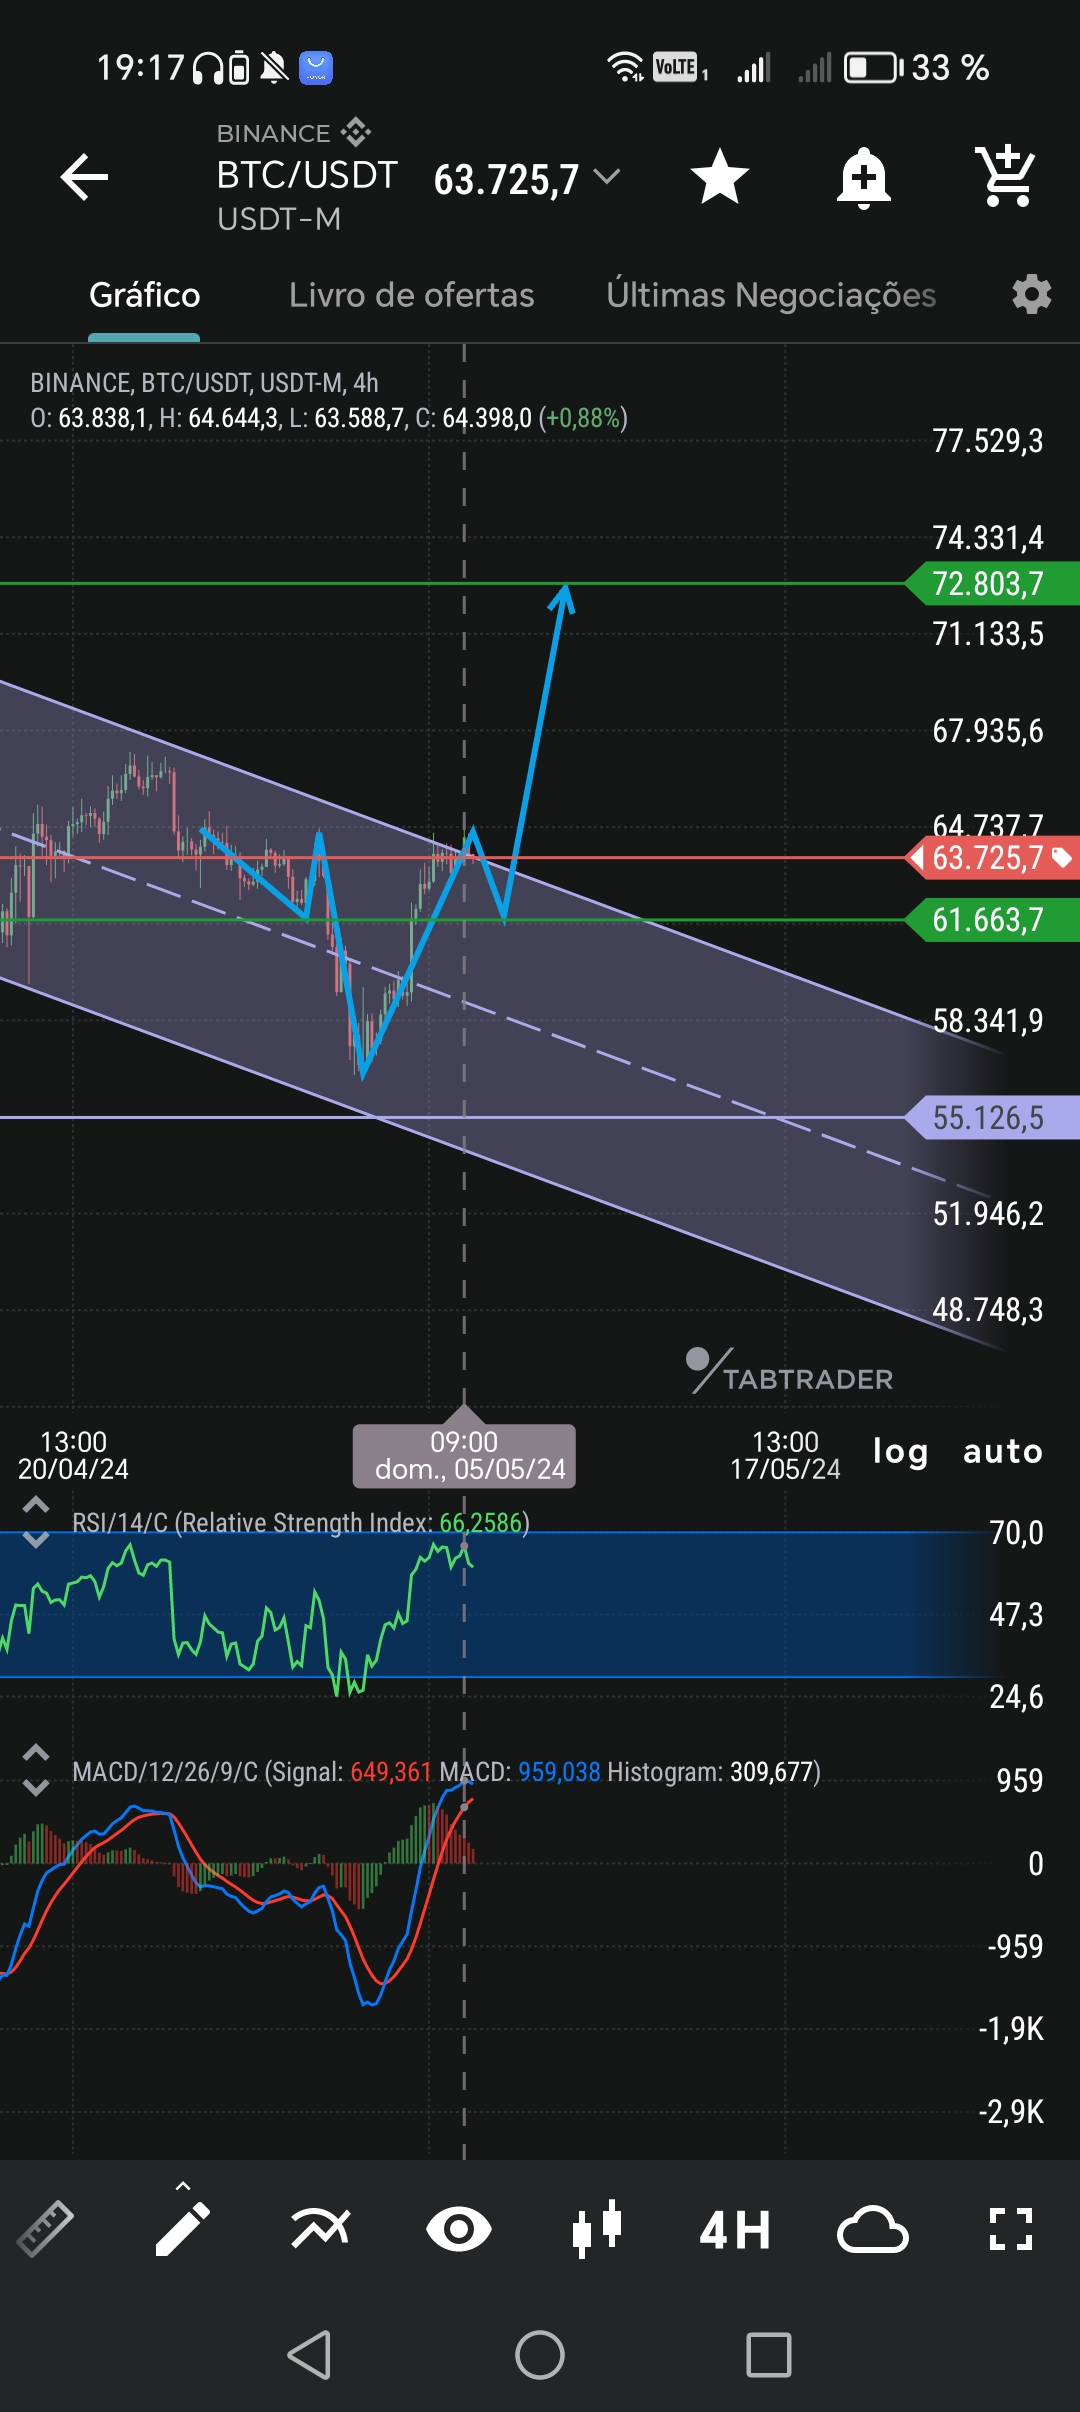Add BTC/USDT to favorites with star
1080x2412 pixels.
720,177
